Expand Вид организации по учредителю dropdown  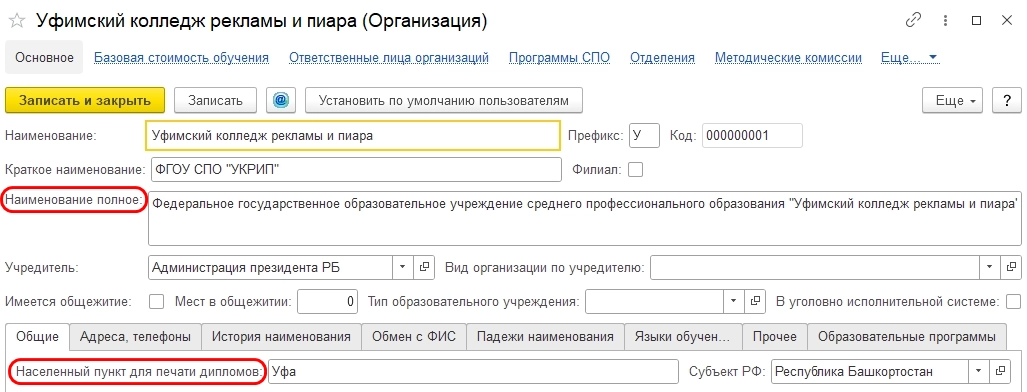coord(989,267)
